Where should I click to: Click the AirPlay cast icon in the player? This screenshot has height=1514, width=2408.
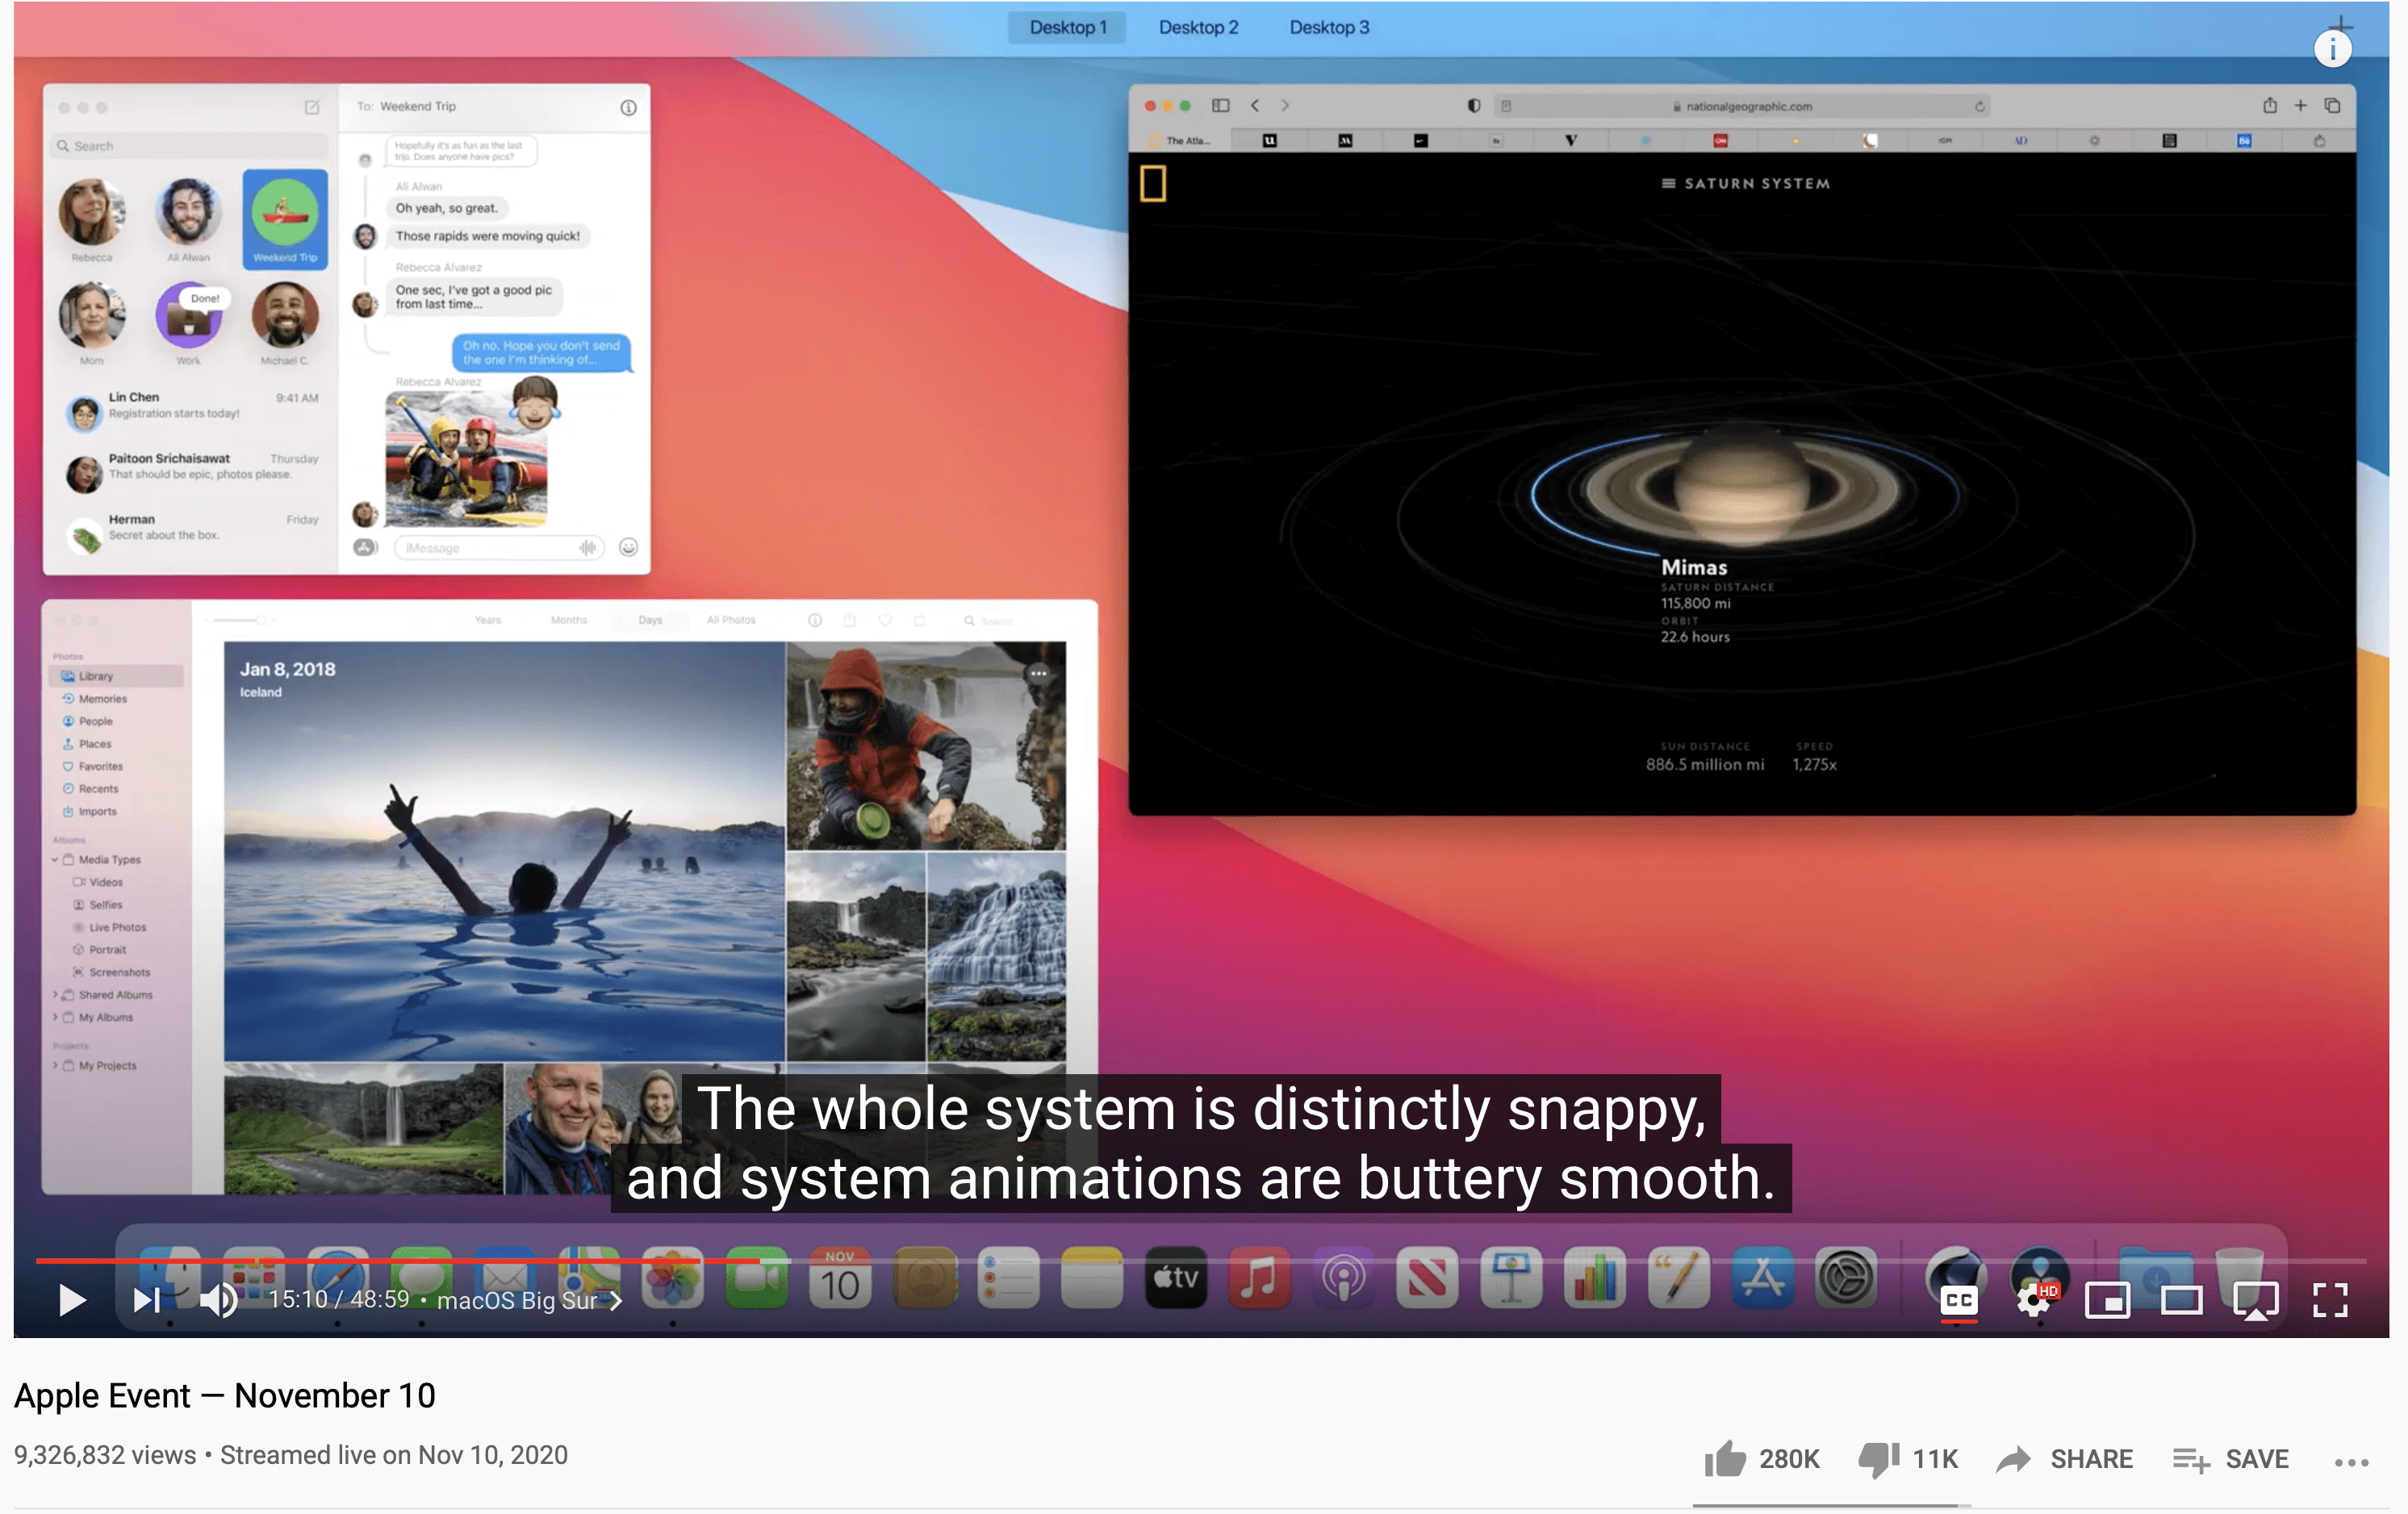(2256, 1300)
